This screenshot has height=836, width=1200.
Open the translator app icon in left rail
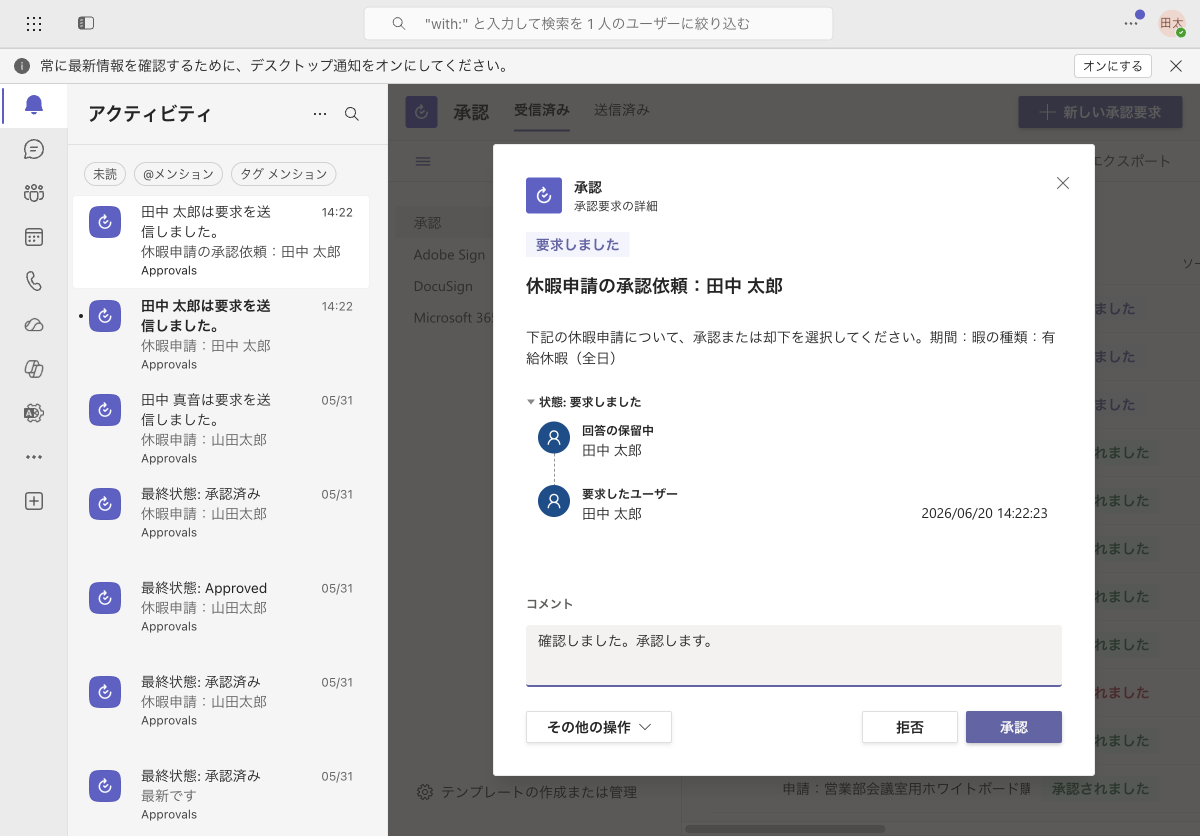pyautogui.click(x=34, y=413)
